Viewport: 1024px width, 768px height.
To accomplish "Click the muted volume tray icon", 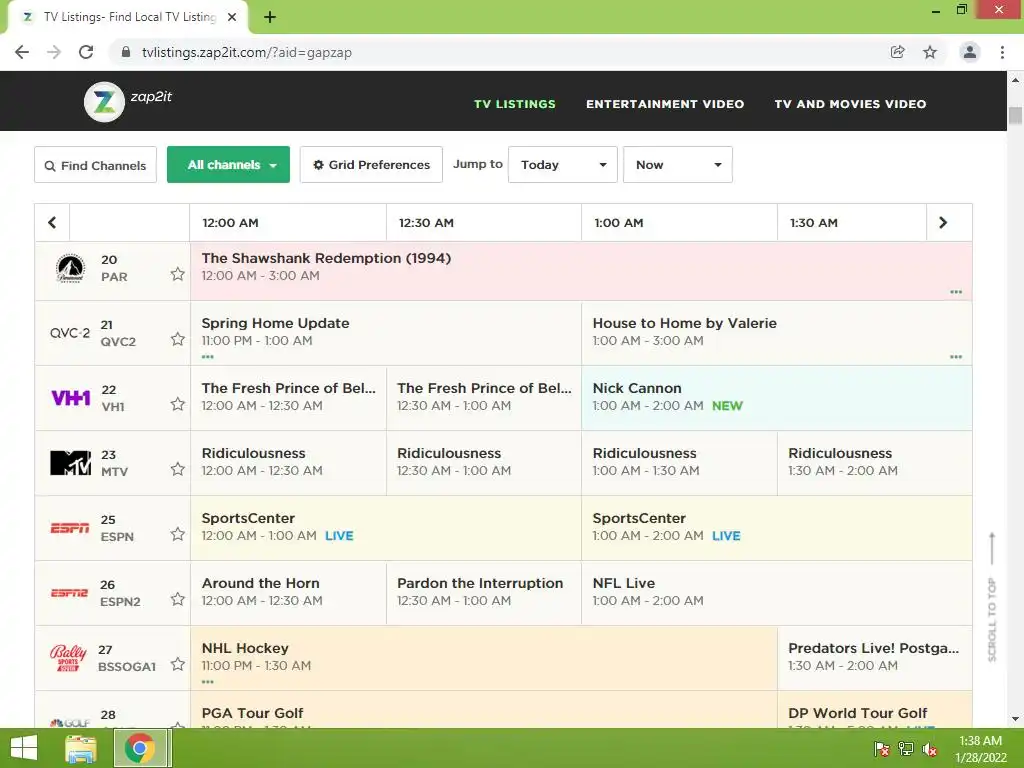I will click(930, 750).
